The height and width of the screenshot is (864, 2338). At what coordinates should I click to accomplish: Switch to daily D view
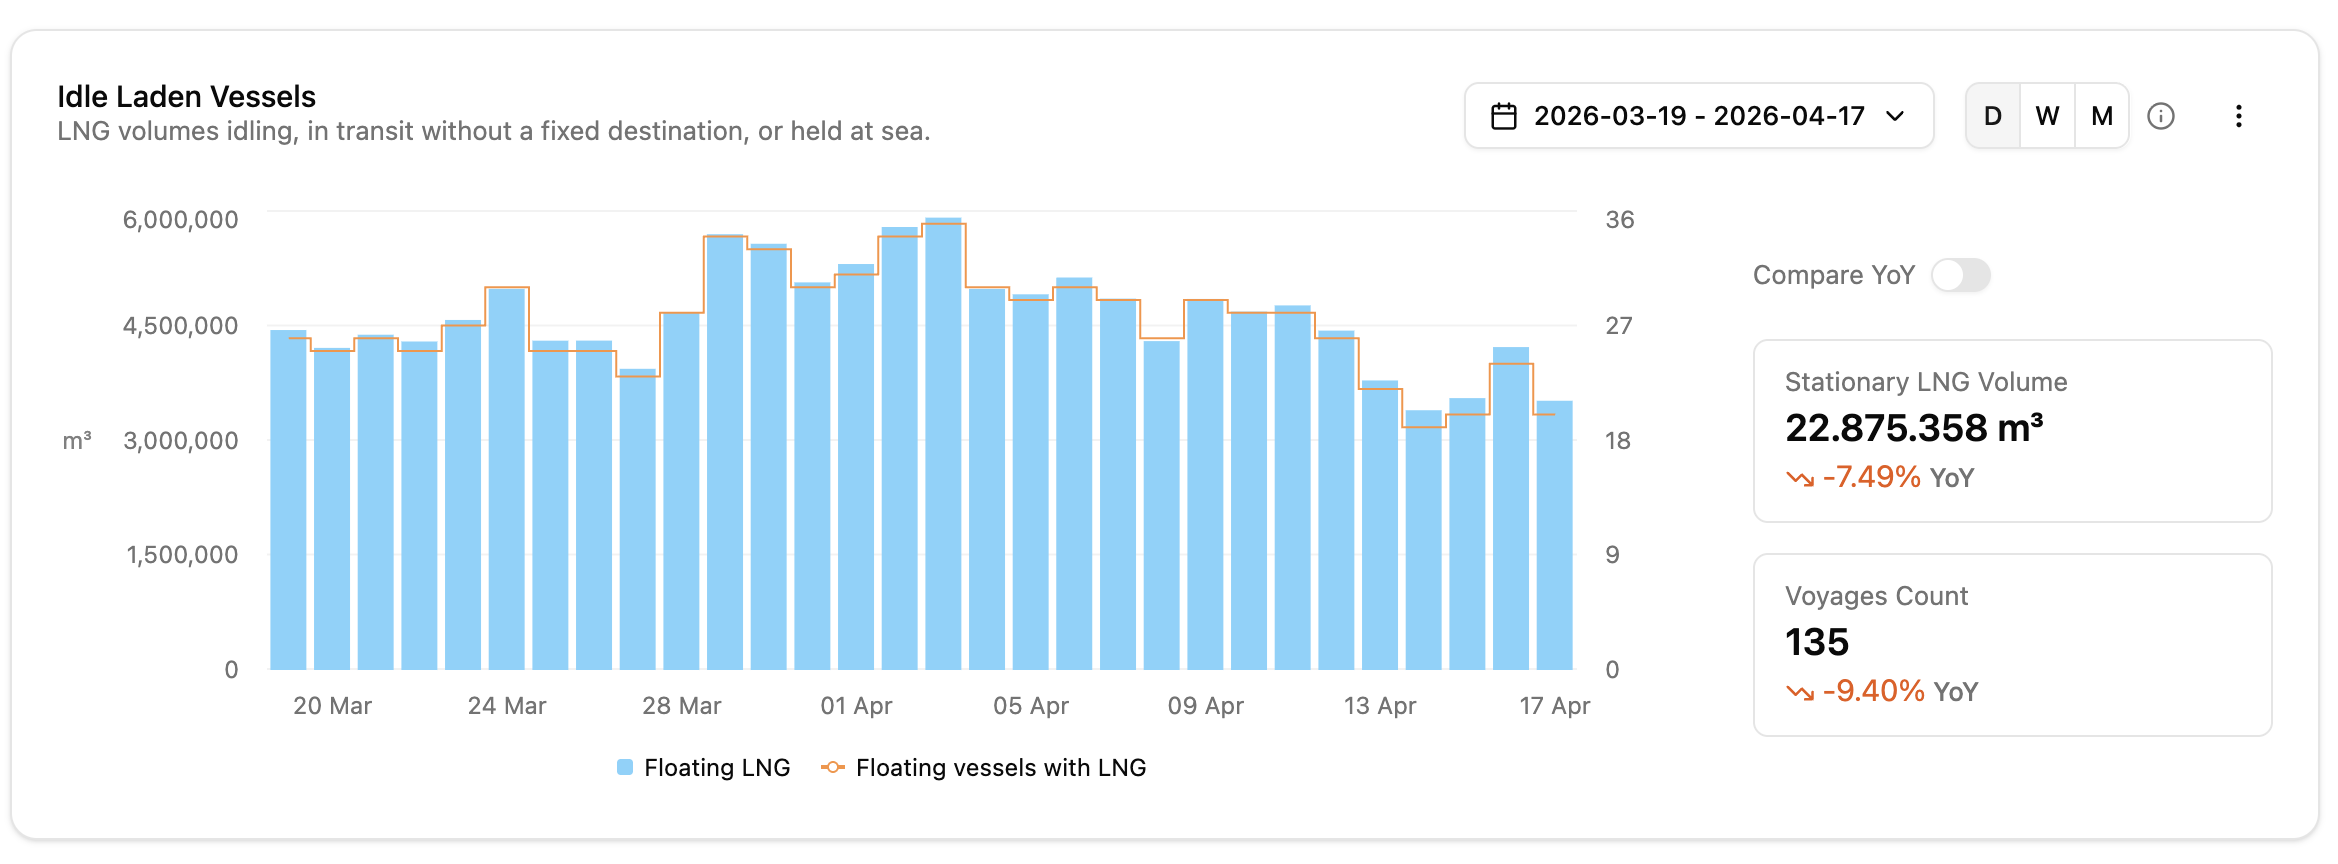[1993, 116]
